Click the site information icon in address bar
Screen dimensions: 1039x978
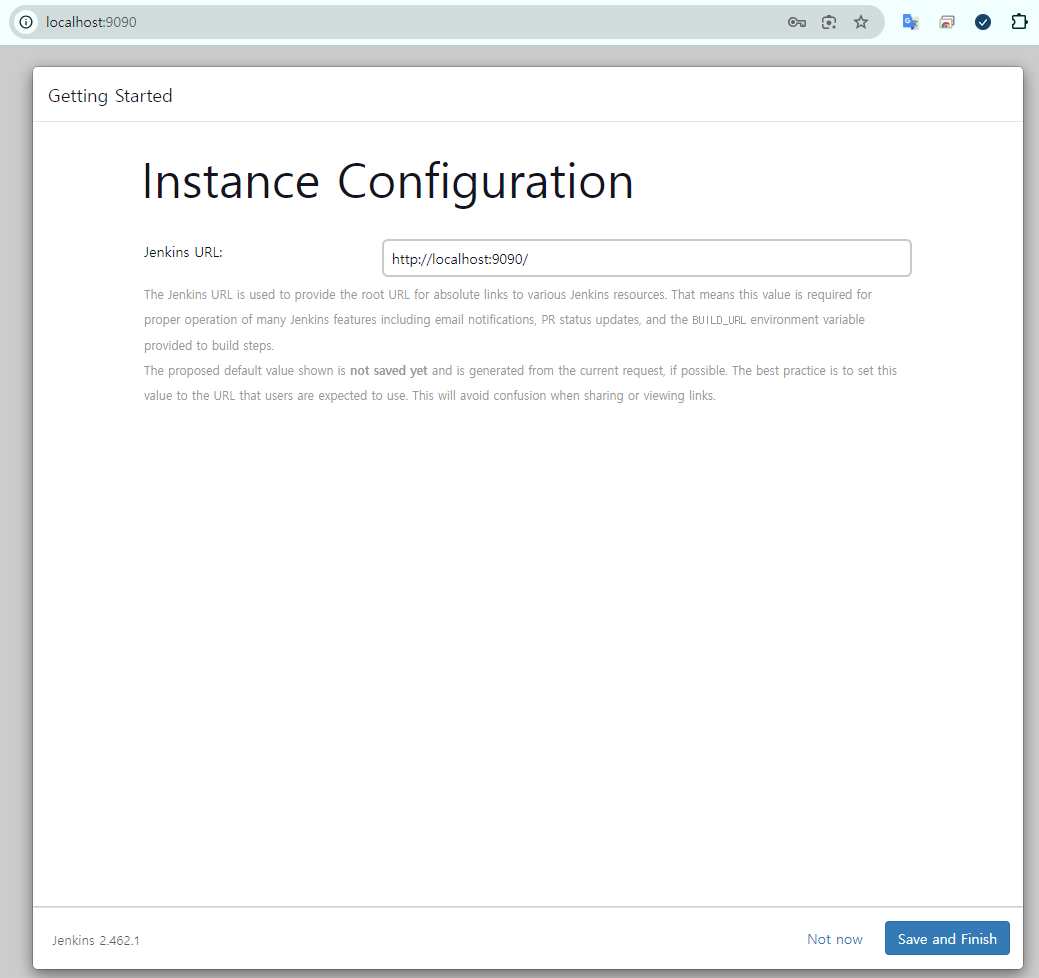[x=26, y=22]
